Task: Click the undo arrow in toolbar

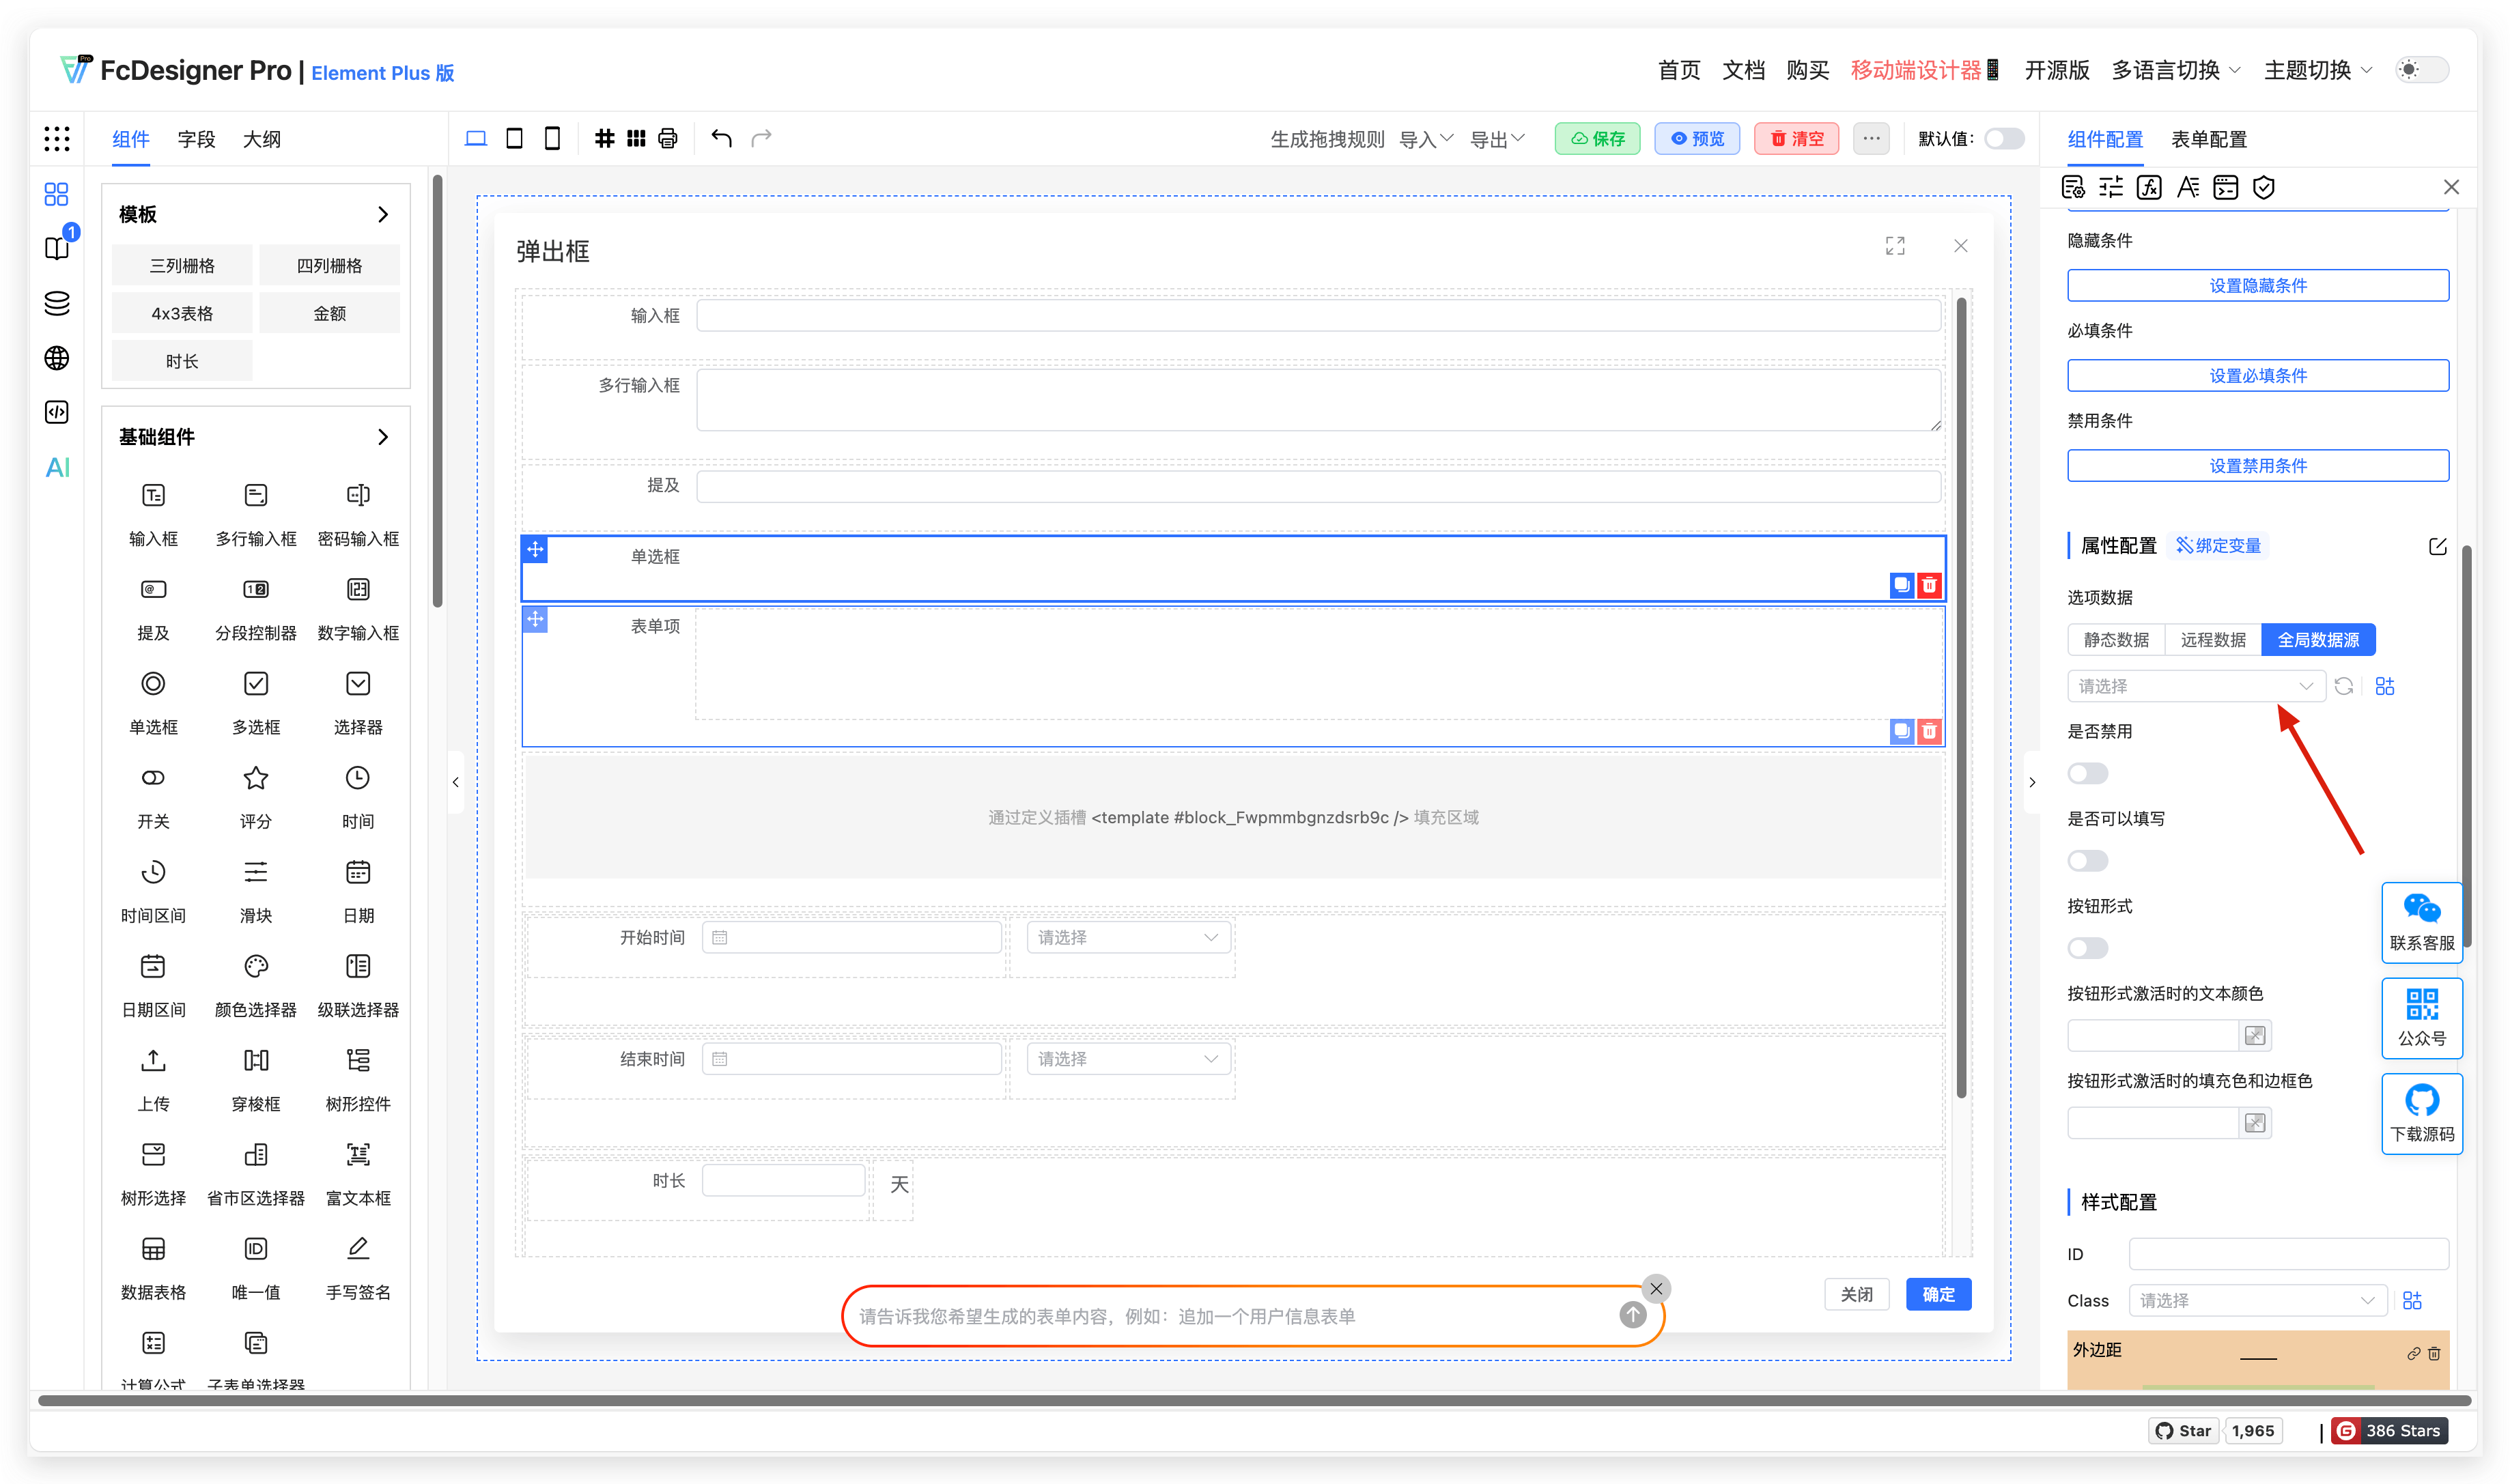Action: tap(721, 138)
